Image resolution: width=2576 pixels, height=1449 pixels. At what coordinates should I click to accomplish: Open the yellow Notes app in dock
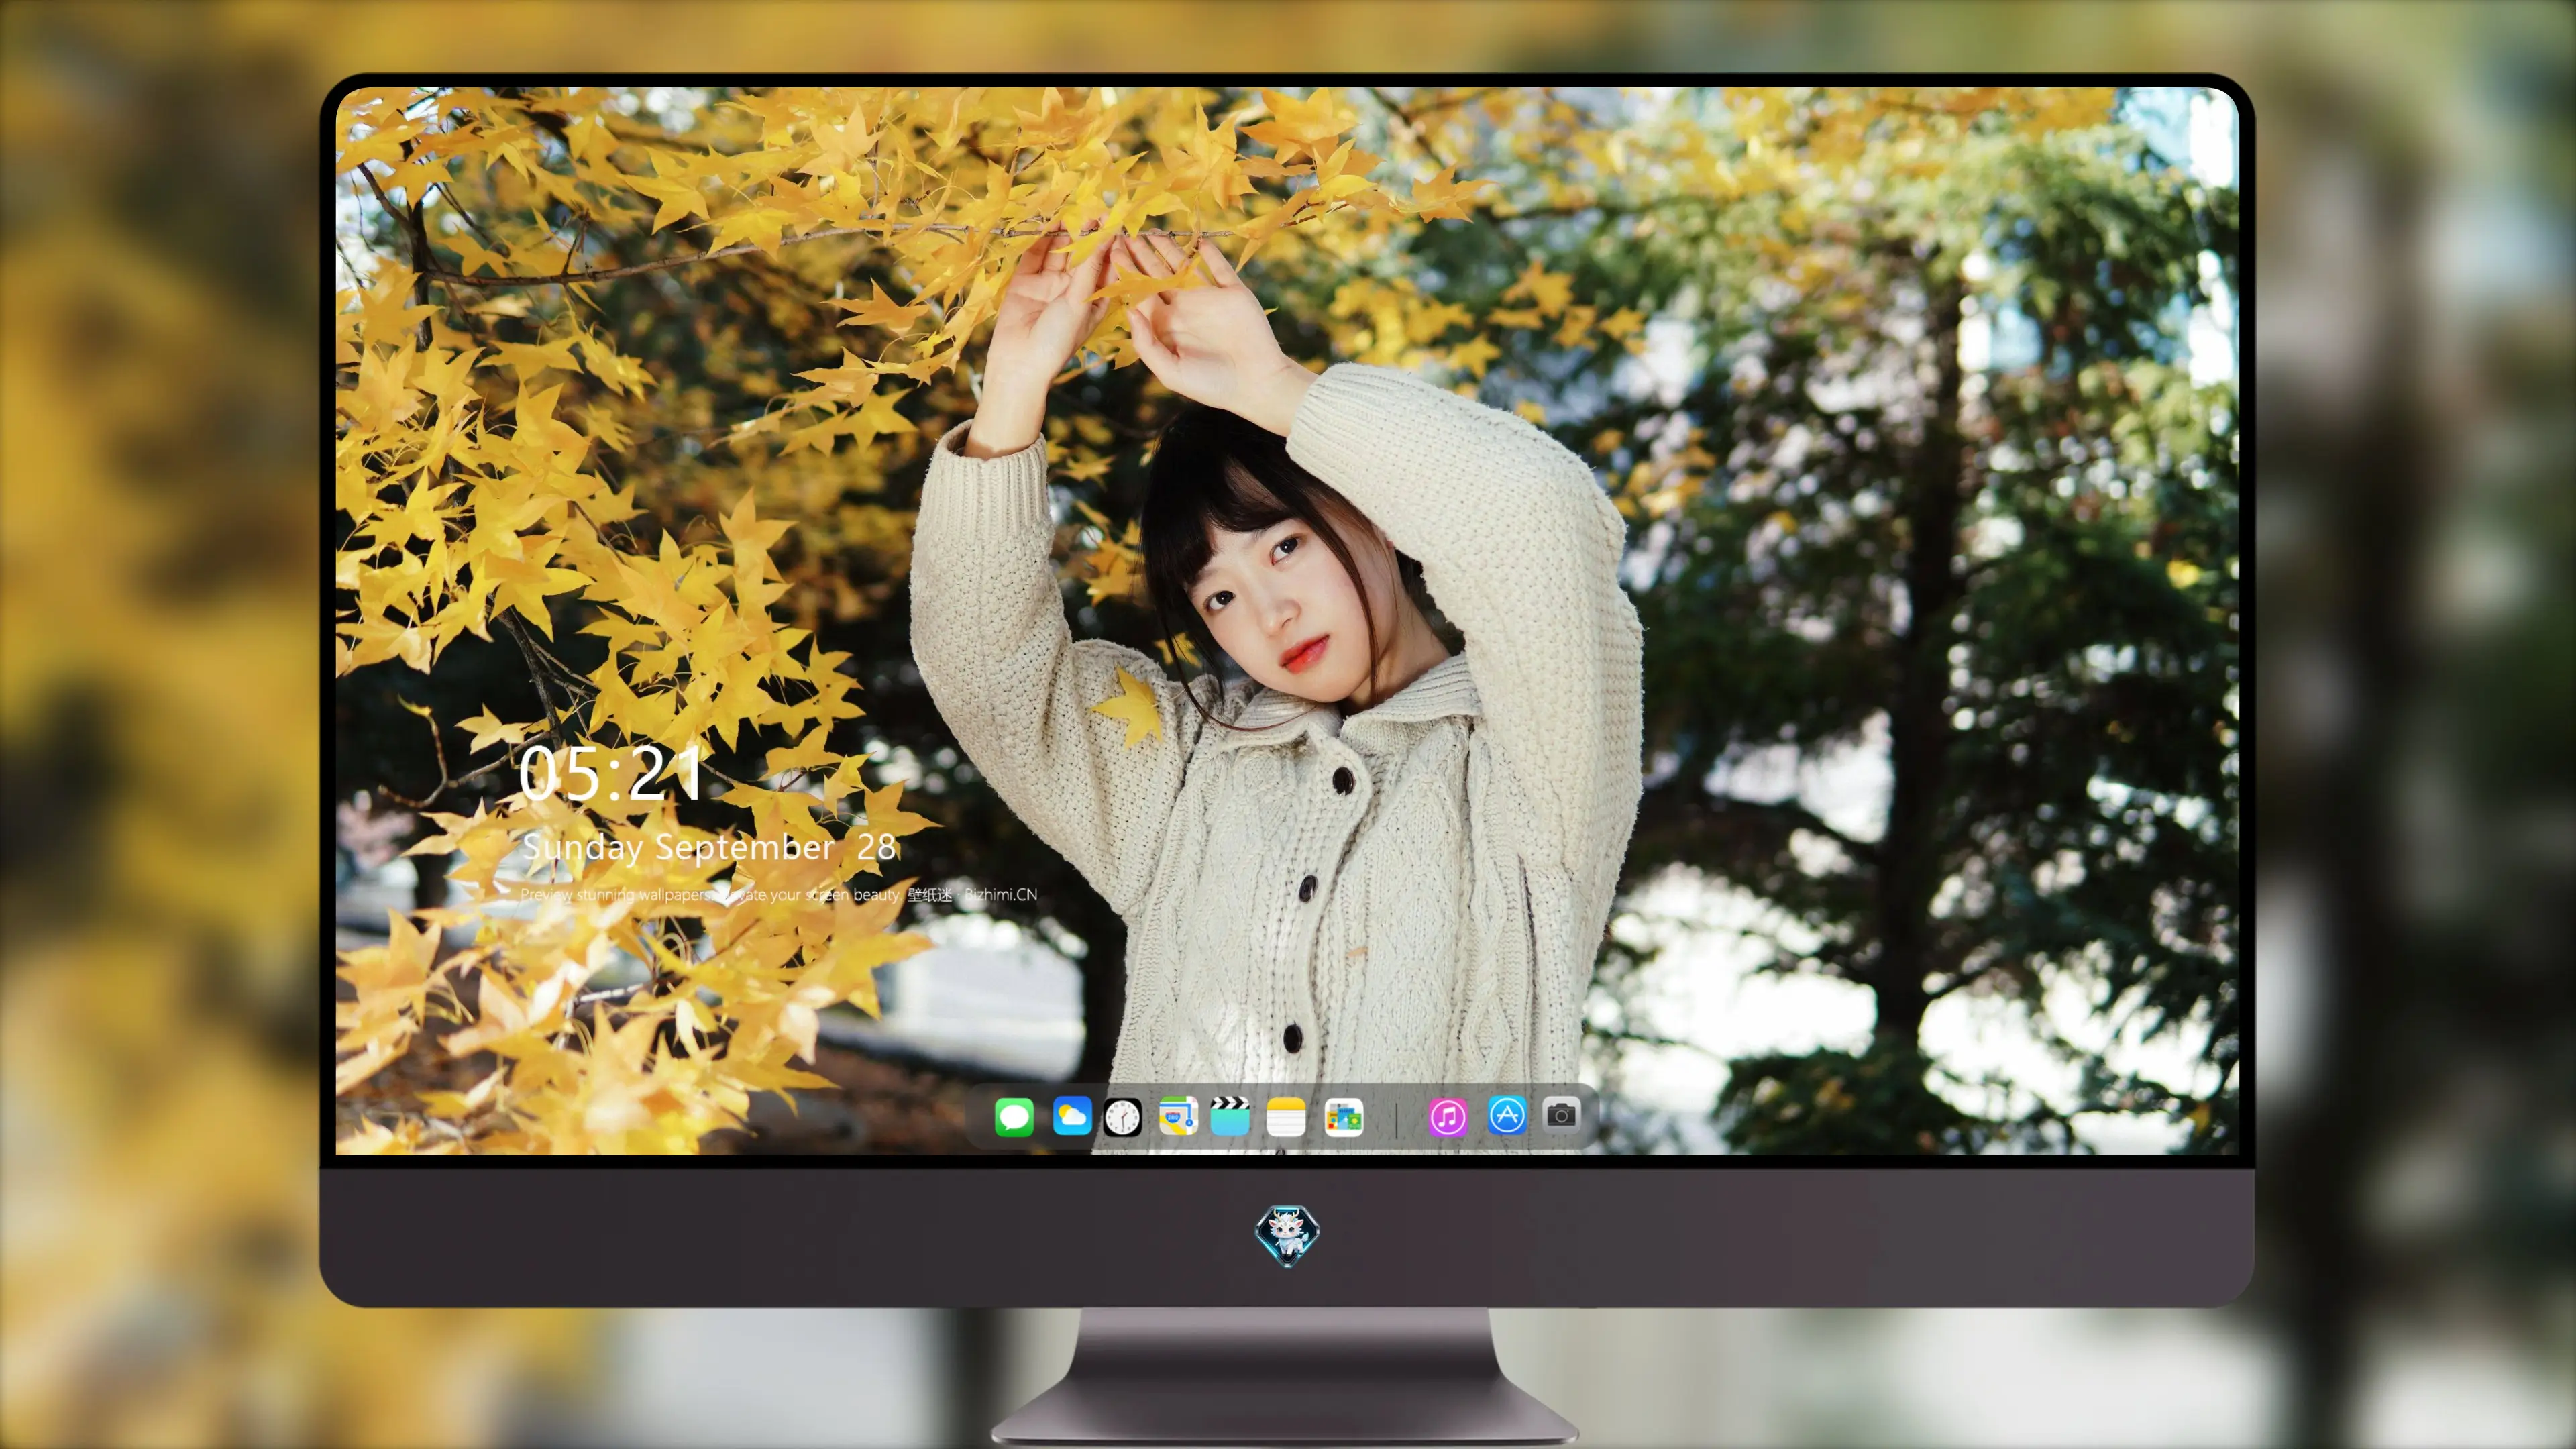pos(1286,1117)
